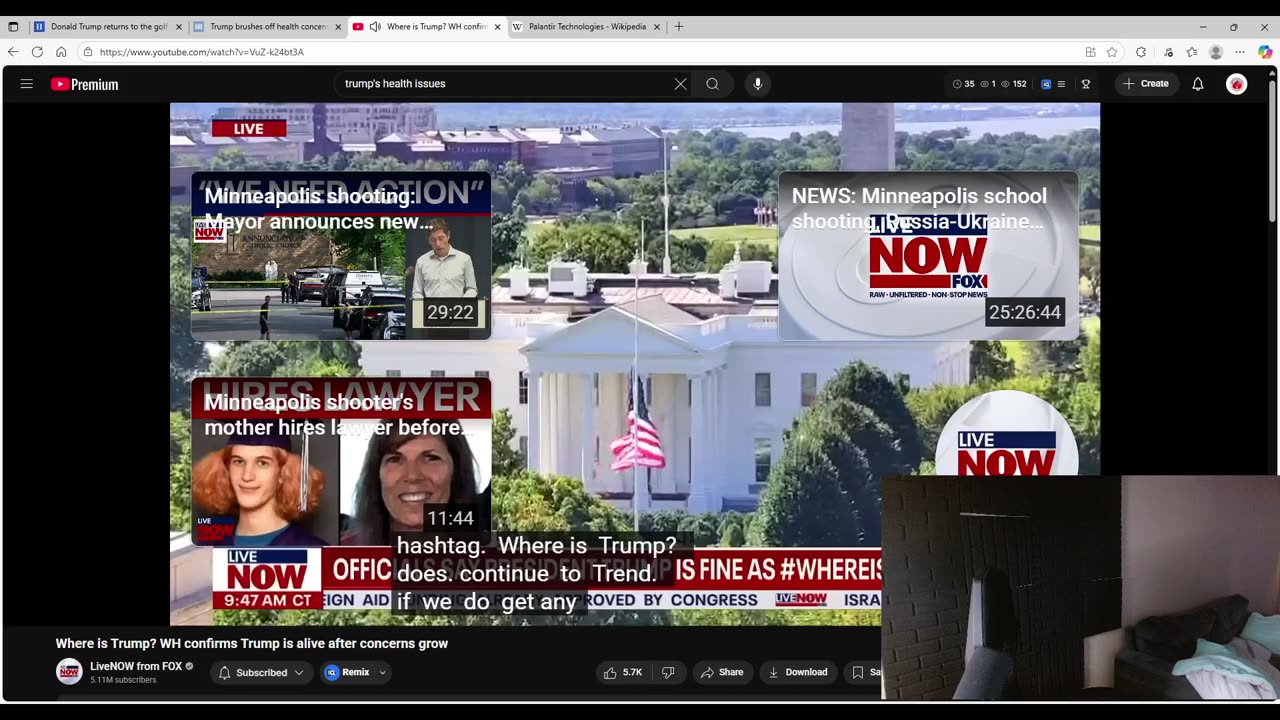Open NEWS Minneapolis school shooting video card
Viewport: 1280px width, 720px height.
click(x=928, y=256)
